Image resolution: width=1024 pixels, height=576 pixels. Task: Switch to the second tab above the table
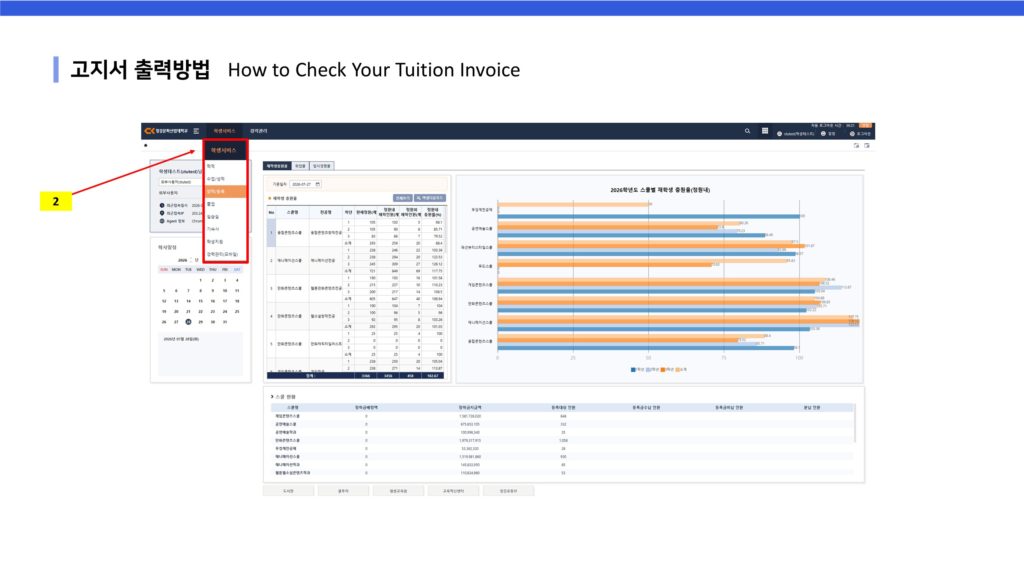pyautogui.click(x=300, y=166)
